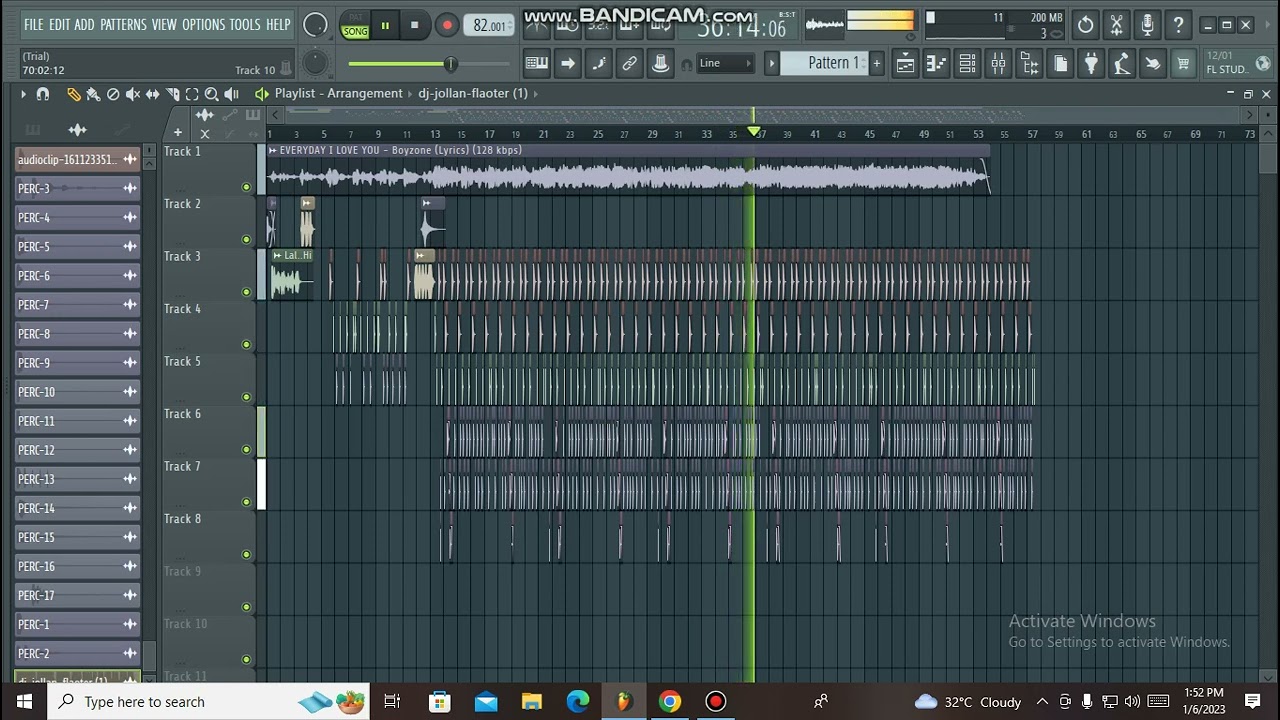The image size is (1280, 720).
Task: Open the plugin picker plug icon
Action: [x=1091, y=64]
